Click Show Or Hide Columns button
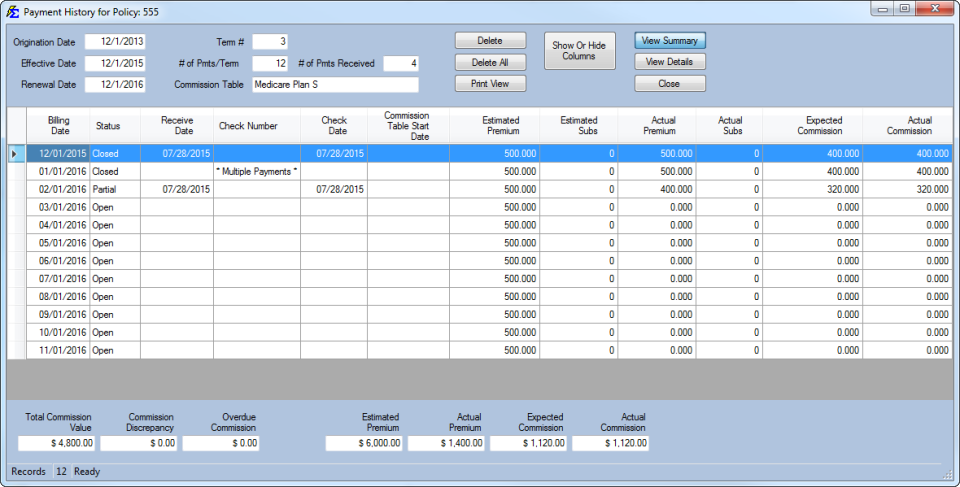Viewport: 960px width, 487px height. 579,52
